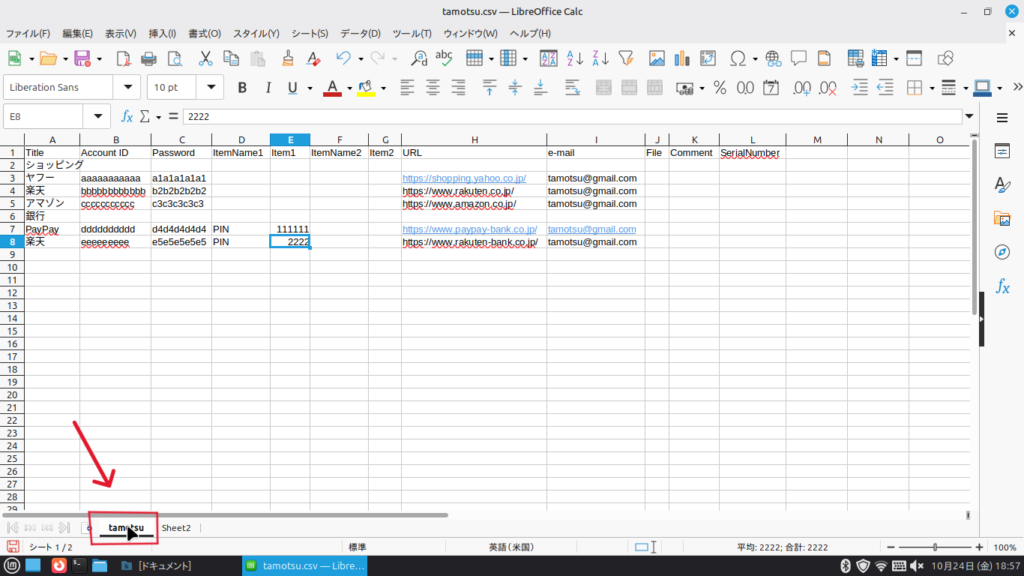Click the tamotsu@gmail.com link in row 7
Viewport: 1024px width, 576px height.
click(591, 229)
